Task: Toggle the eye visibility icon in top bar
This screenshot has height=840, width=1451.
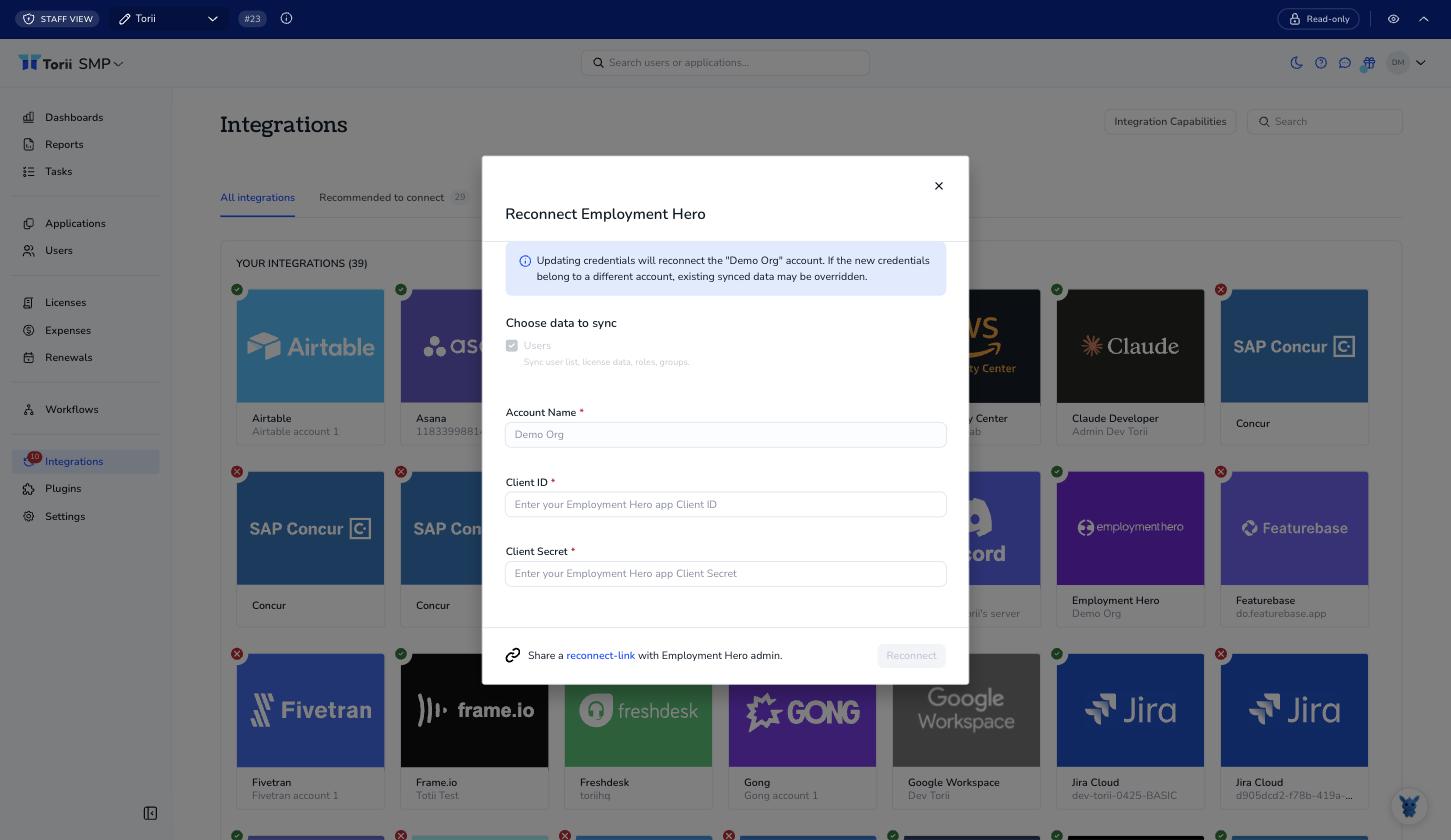Action: point(1393,19)
